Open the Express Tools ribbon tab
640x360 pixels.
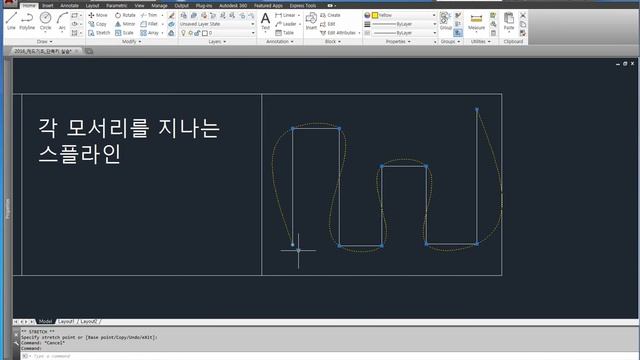point(302,6)
